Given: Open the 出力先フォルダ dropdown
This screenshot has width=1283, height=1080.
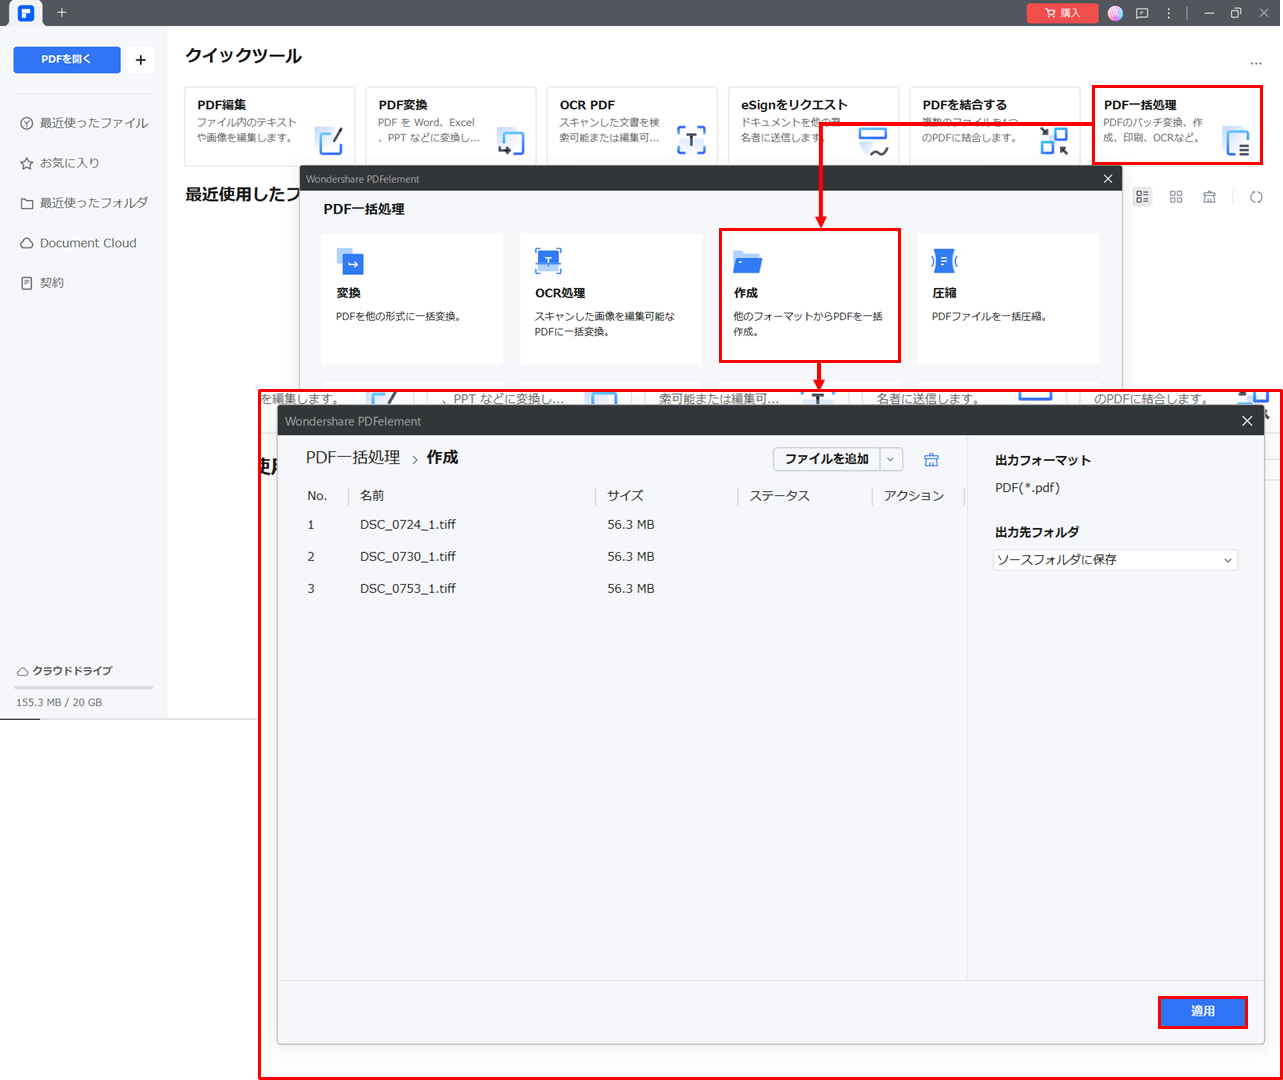Looking at the screenshot, I should coord(1116,560).
